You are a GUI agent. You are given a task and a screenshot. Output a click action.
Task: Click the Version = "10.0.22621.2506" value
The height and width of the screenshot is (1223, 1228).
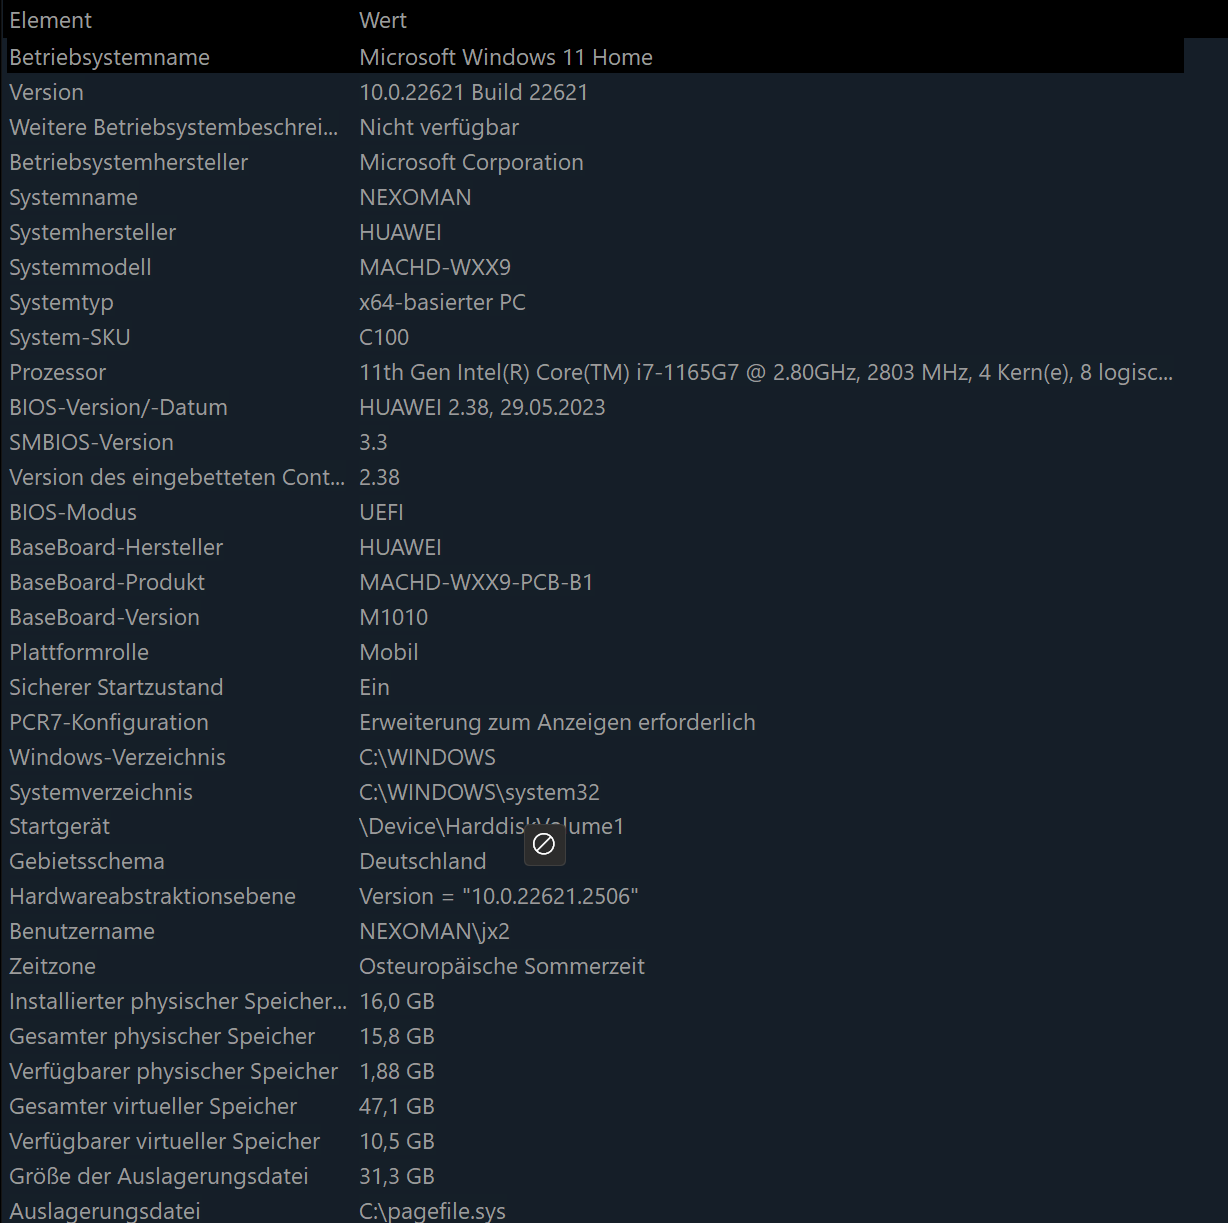[x=499, y=896]
